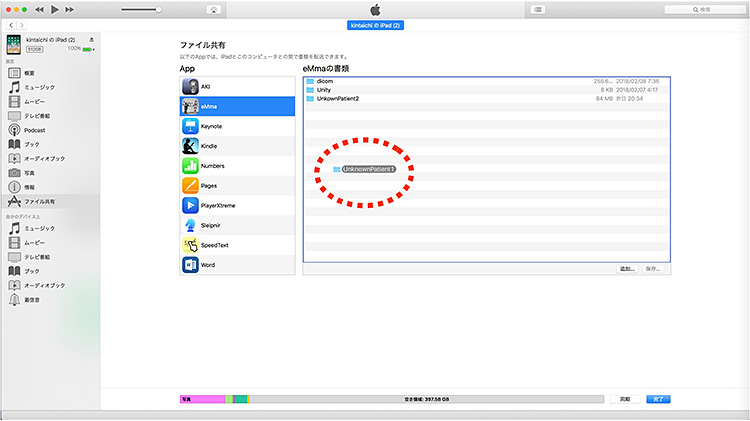Play the current track
The height and width of the screenshot is (421, 750).
pyautogui.click(x=55, y=9)
